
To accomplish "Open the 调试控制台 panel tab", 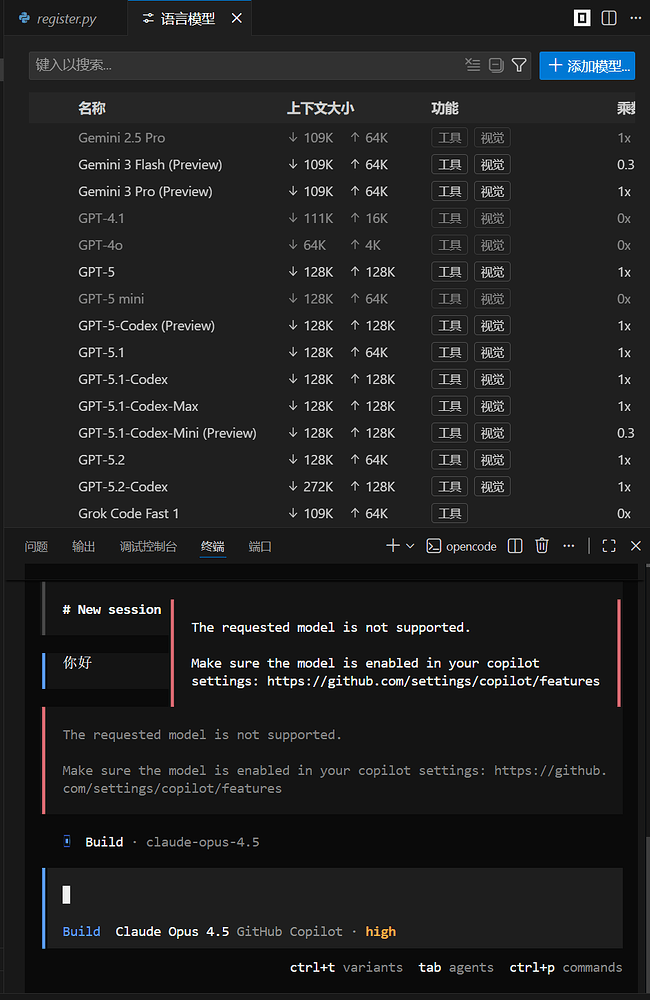I will [x=148, y=547].
